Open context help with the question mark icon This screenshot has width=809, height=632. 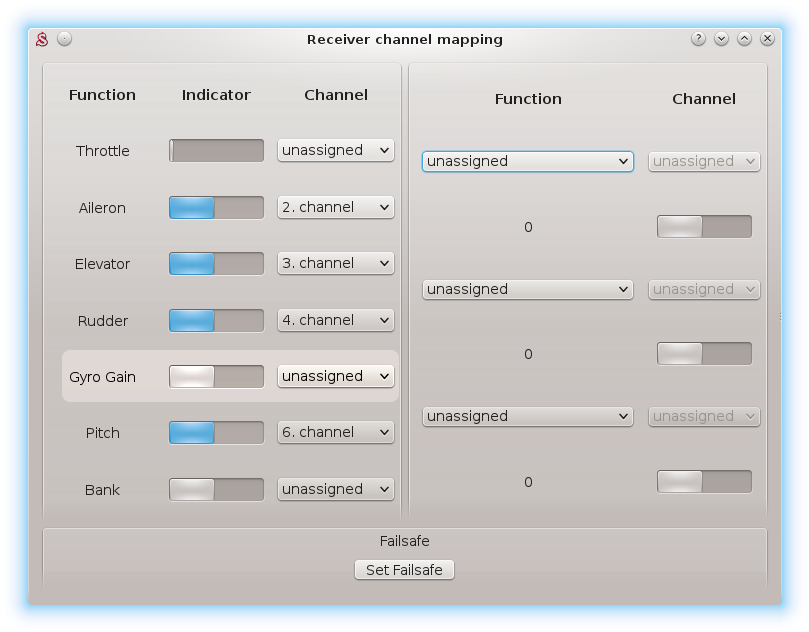[x=697, y=38]
